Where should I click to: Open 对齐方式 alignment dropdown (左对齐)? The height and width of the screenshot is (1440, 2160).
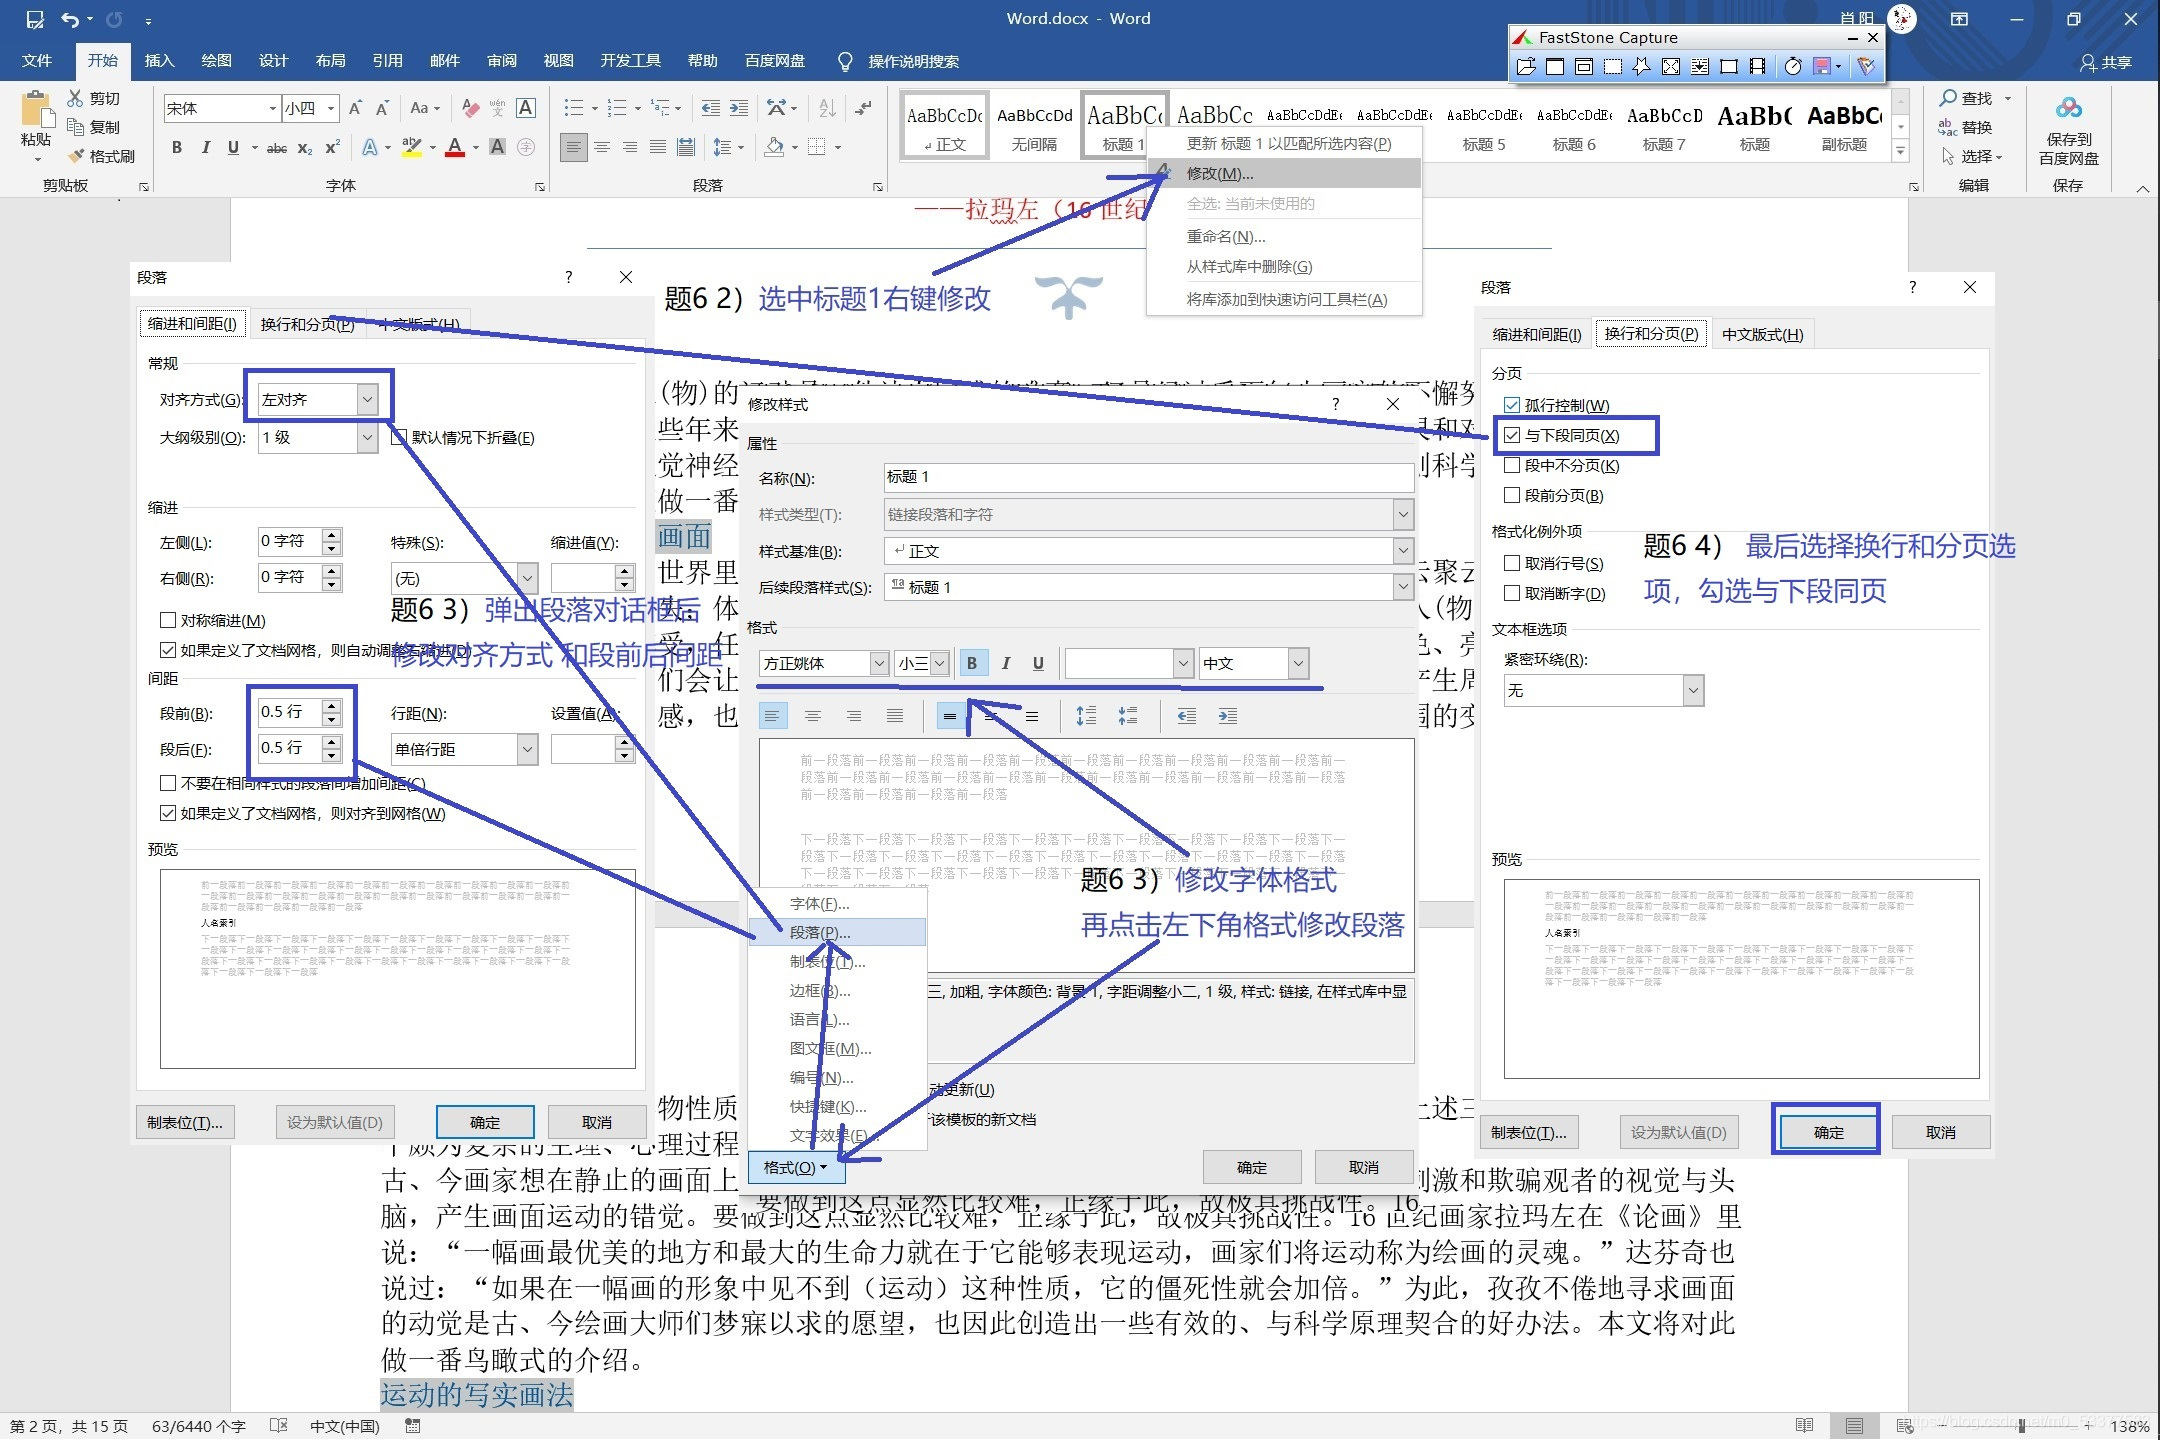tap(318, 400)
